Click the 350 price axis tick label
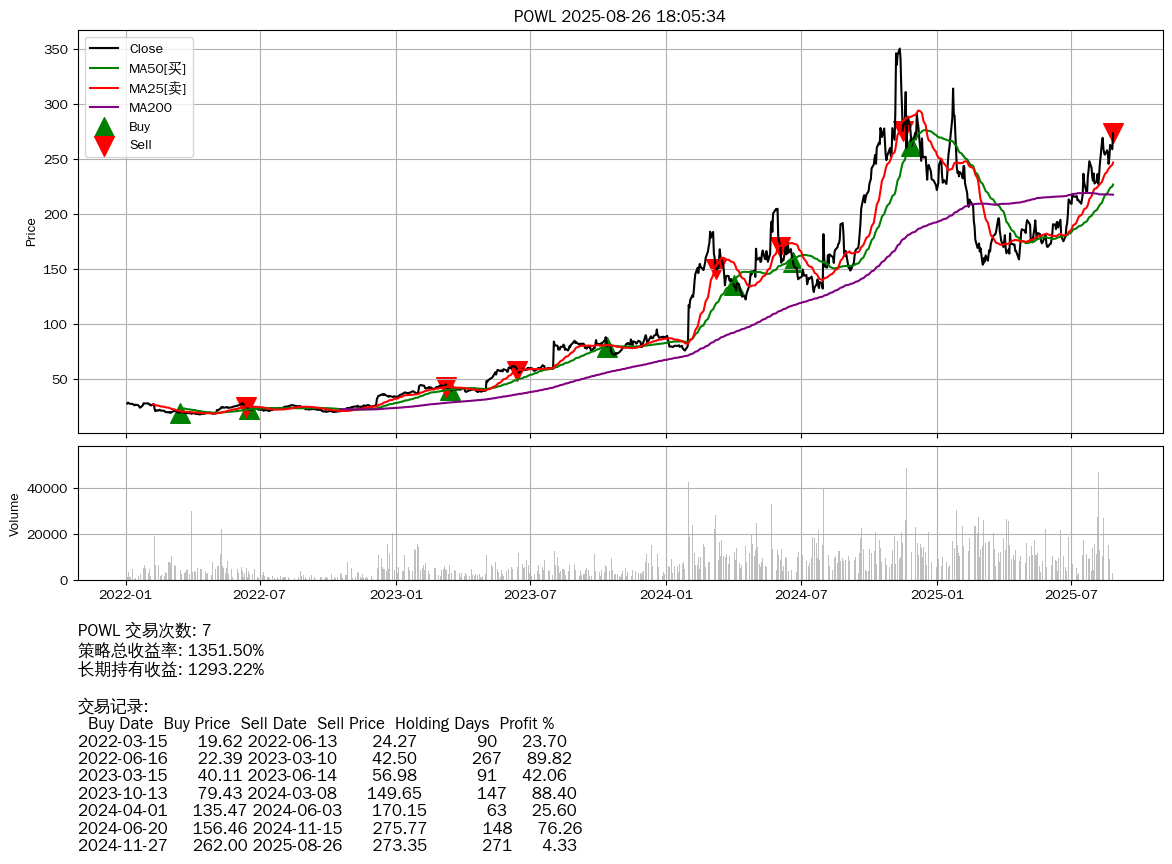The image size is (1172, 864). [57, 50]
